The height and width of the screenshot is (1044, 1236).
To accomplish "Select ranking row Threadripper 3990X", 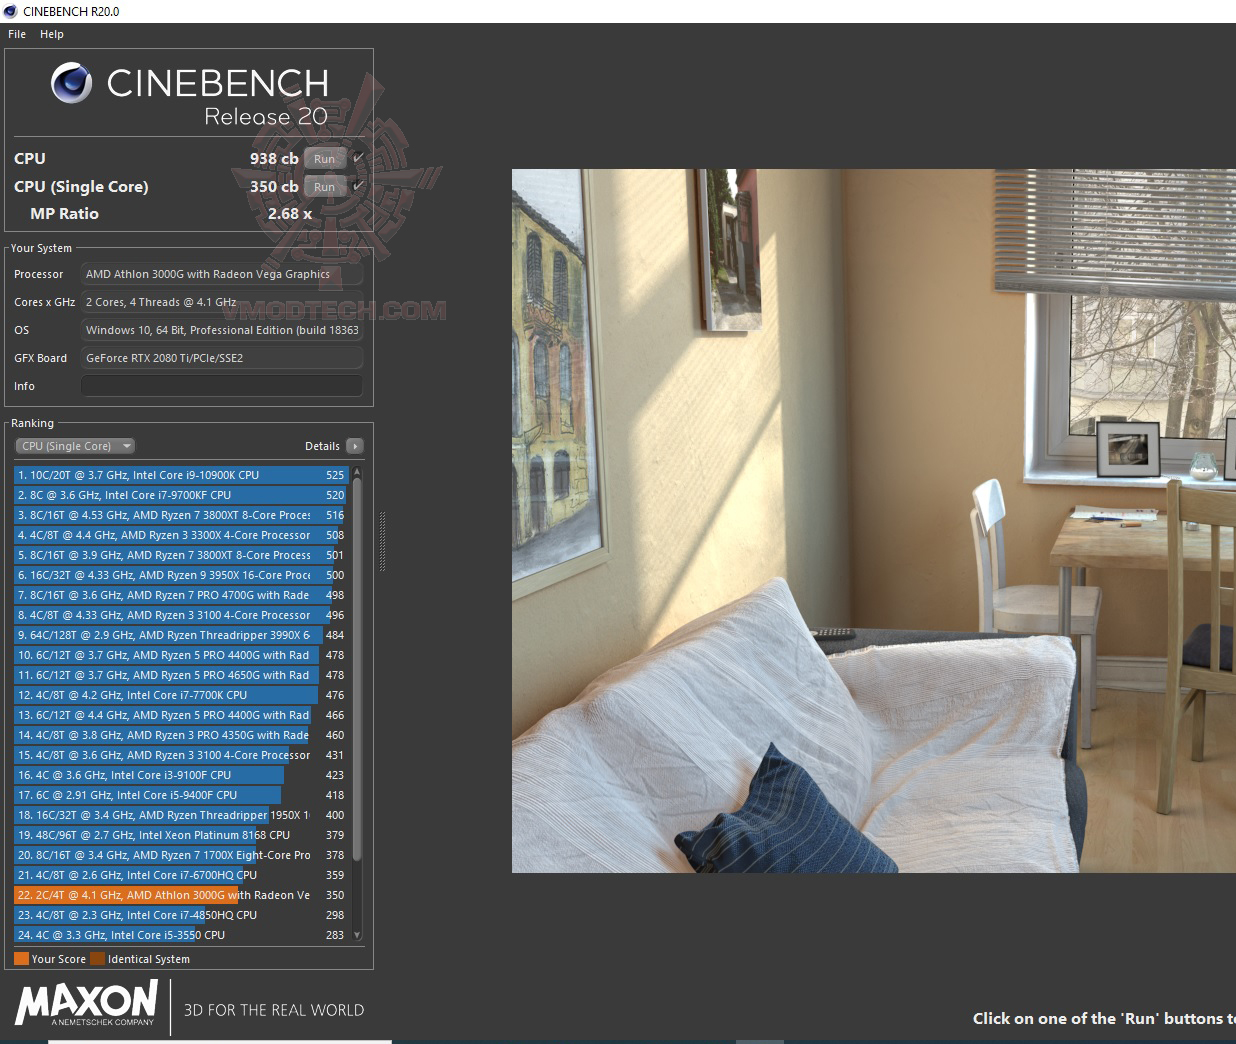I will coord(181,635).
